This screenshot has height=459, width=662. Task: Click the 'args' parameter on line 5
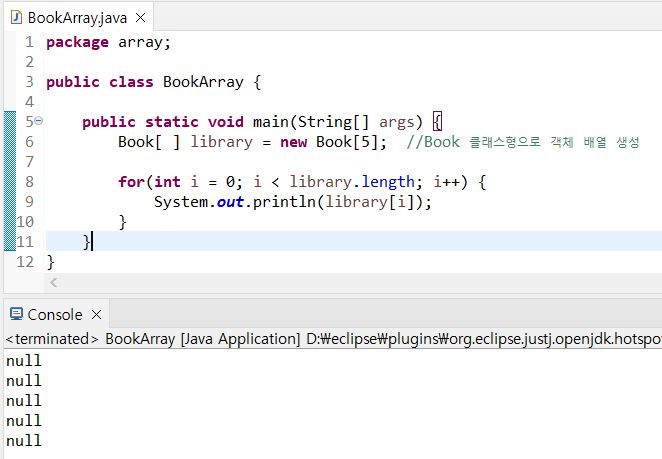pos(396,123)
